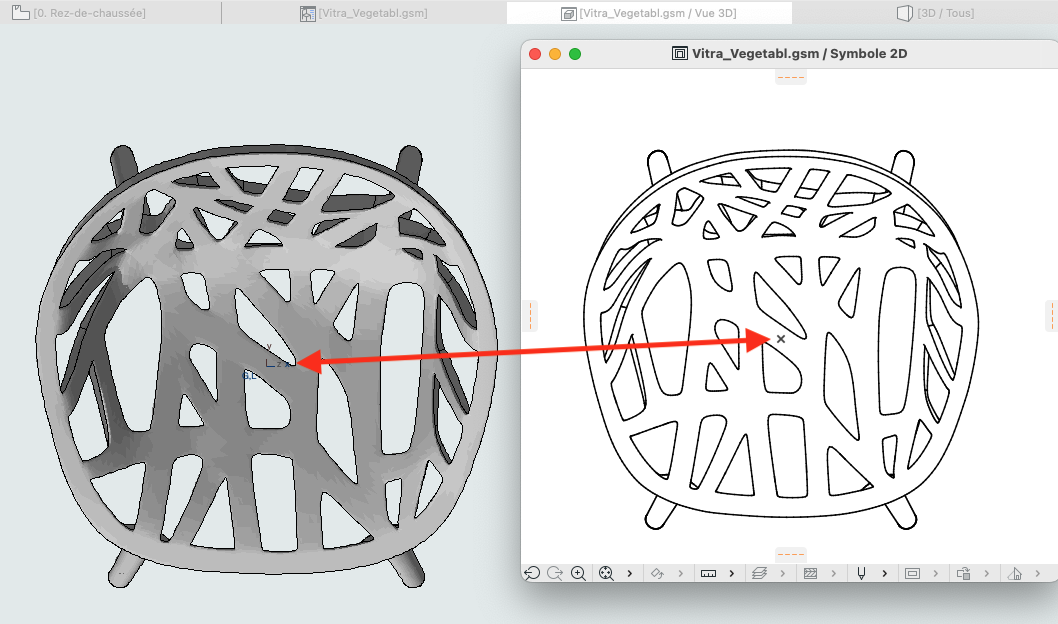Switch to the 3D / Tous tab
The height and width of the screenshot is (624, 1058).
coord(935,13)
